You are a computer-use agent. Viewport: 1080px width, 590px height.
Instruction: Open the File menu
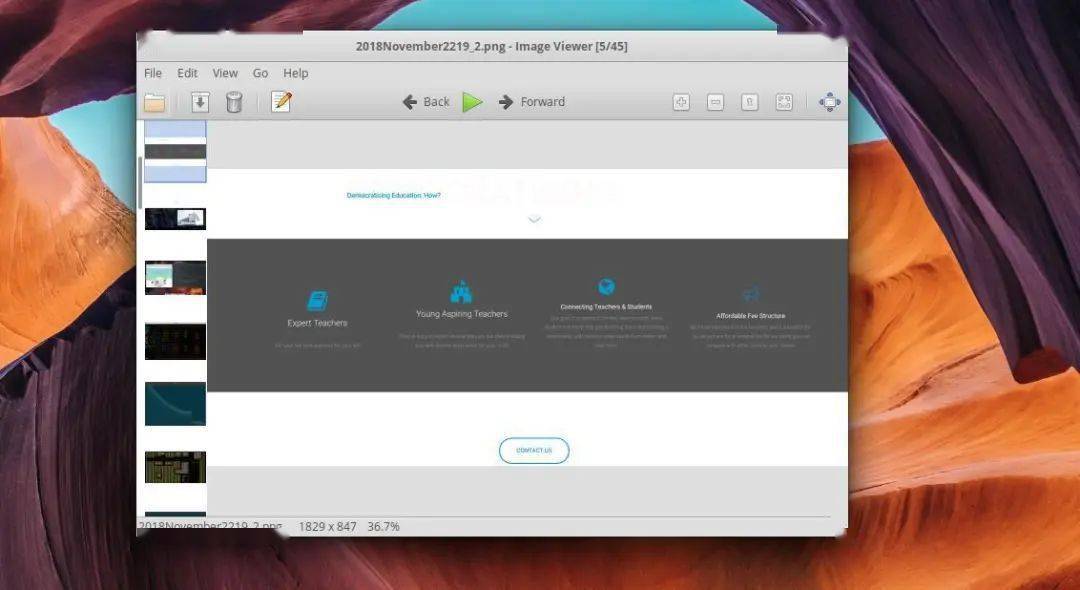[153, 73]
